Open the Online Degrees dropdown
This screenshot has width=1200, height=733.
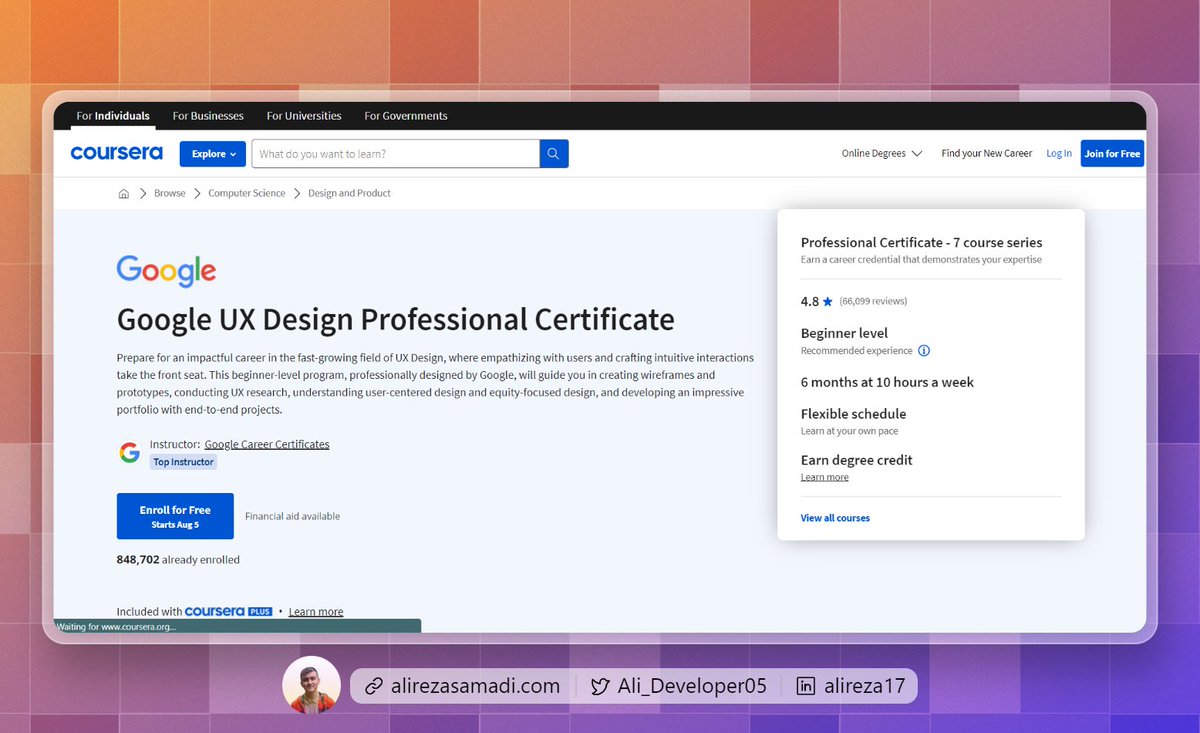coord(881,153)
